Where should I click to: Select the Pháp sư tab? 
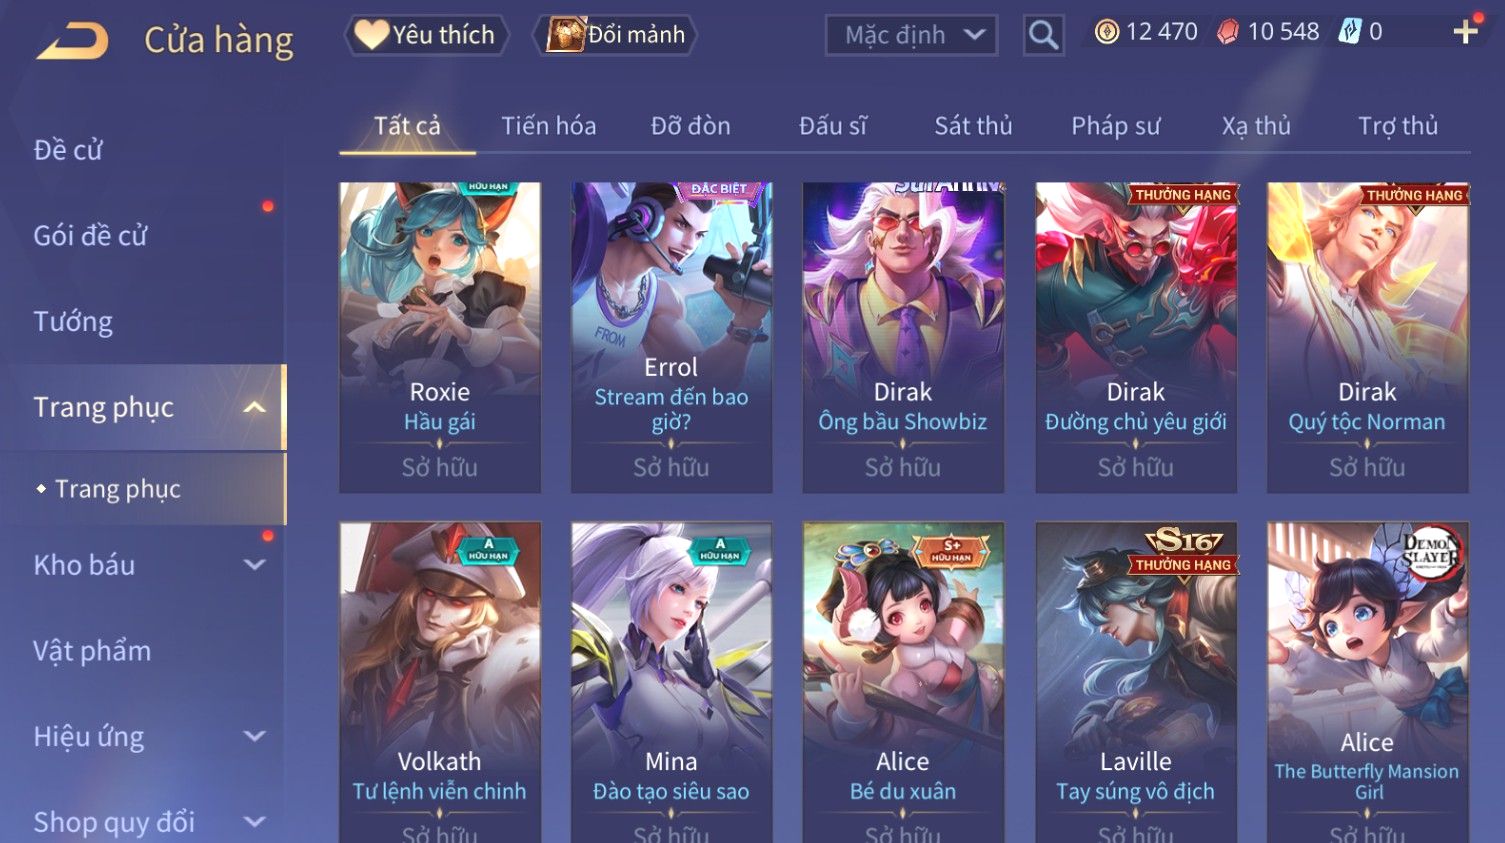coord(1115,126)
